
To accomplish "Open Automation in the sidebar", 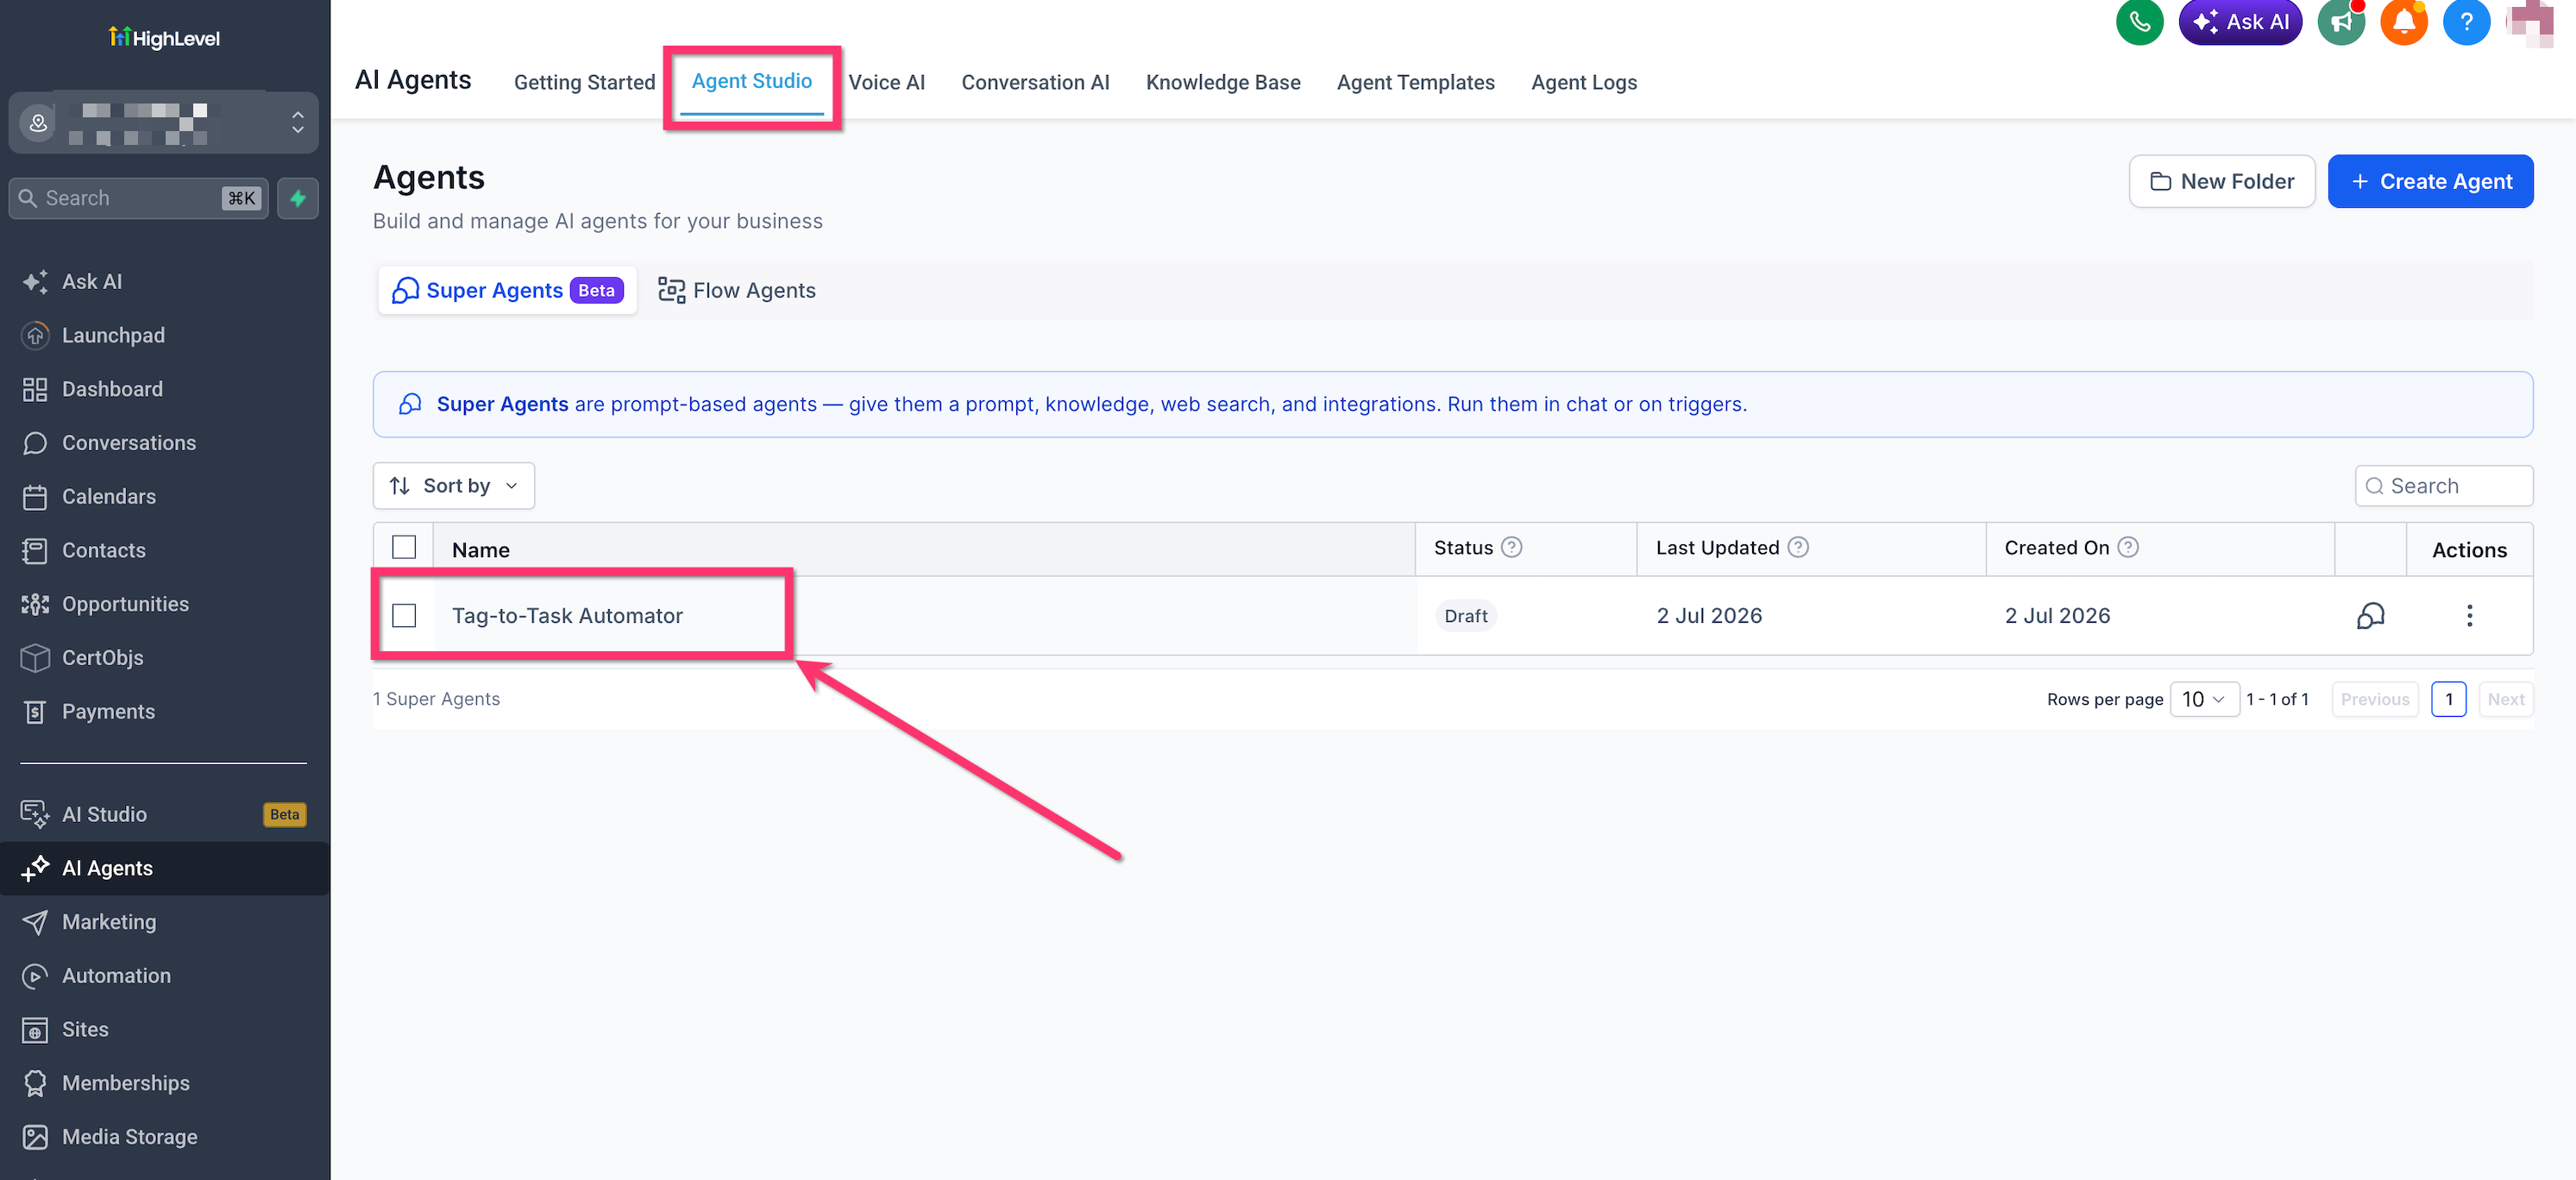I will (x=116, y=975).
